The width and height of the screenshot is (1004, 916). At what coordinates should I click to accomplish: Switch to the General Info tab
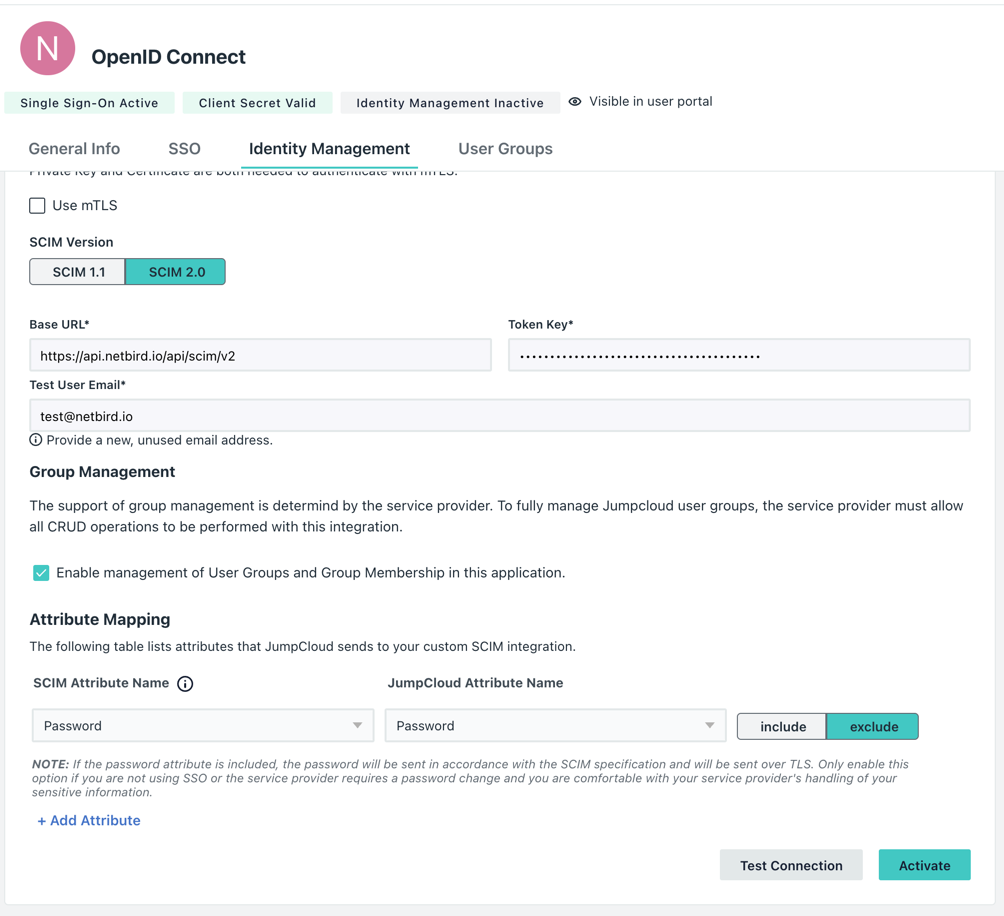point(74,149)
